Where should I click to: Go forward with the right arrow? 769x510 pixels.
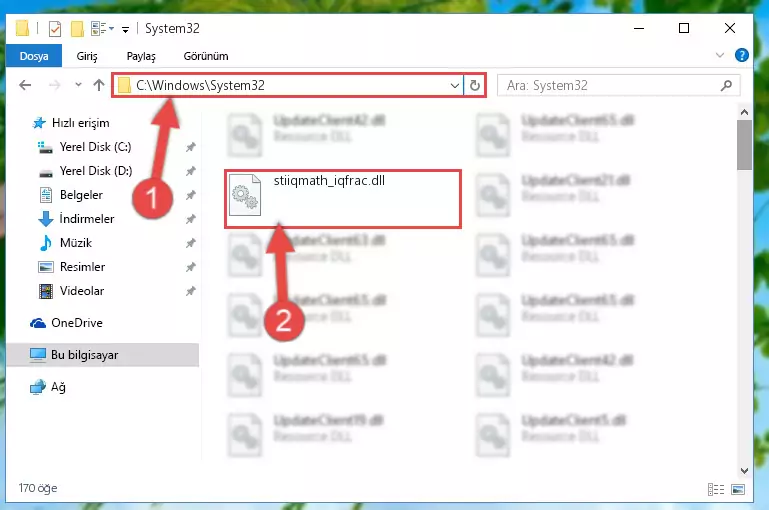point(54,85)
